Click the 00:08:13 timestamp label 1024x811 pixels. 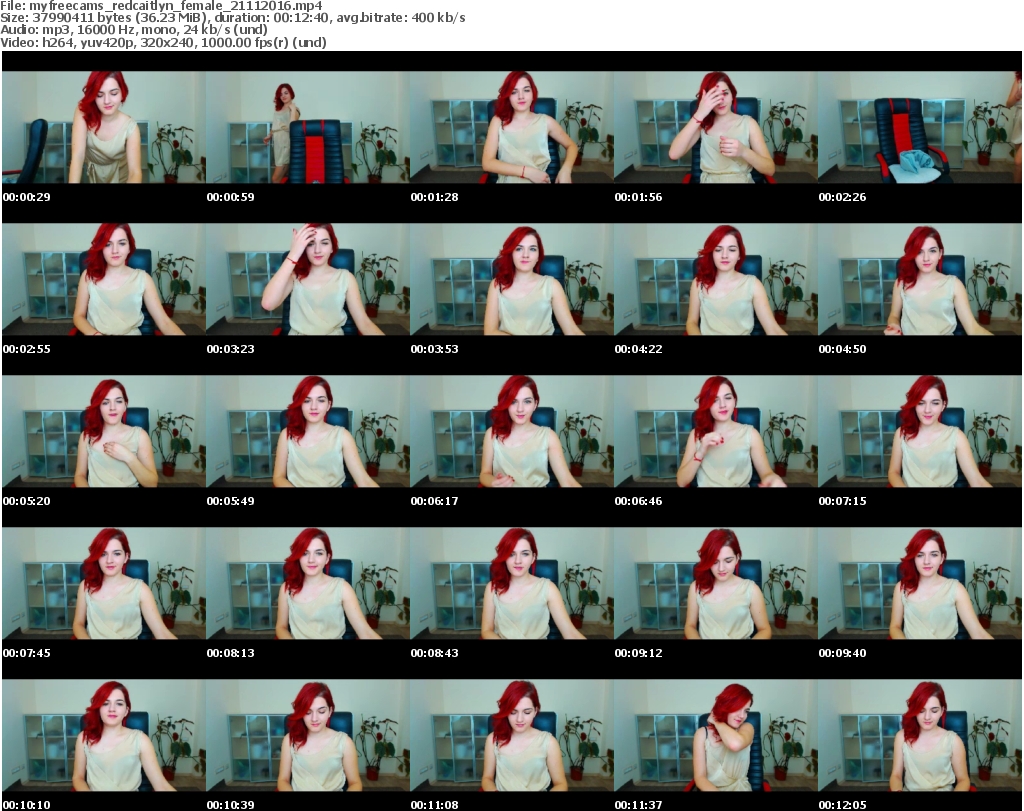click(x=231, y=653)
